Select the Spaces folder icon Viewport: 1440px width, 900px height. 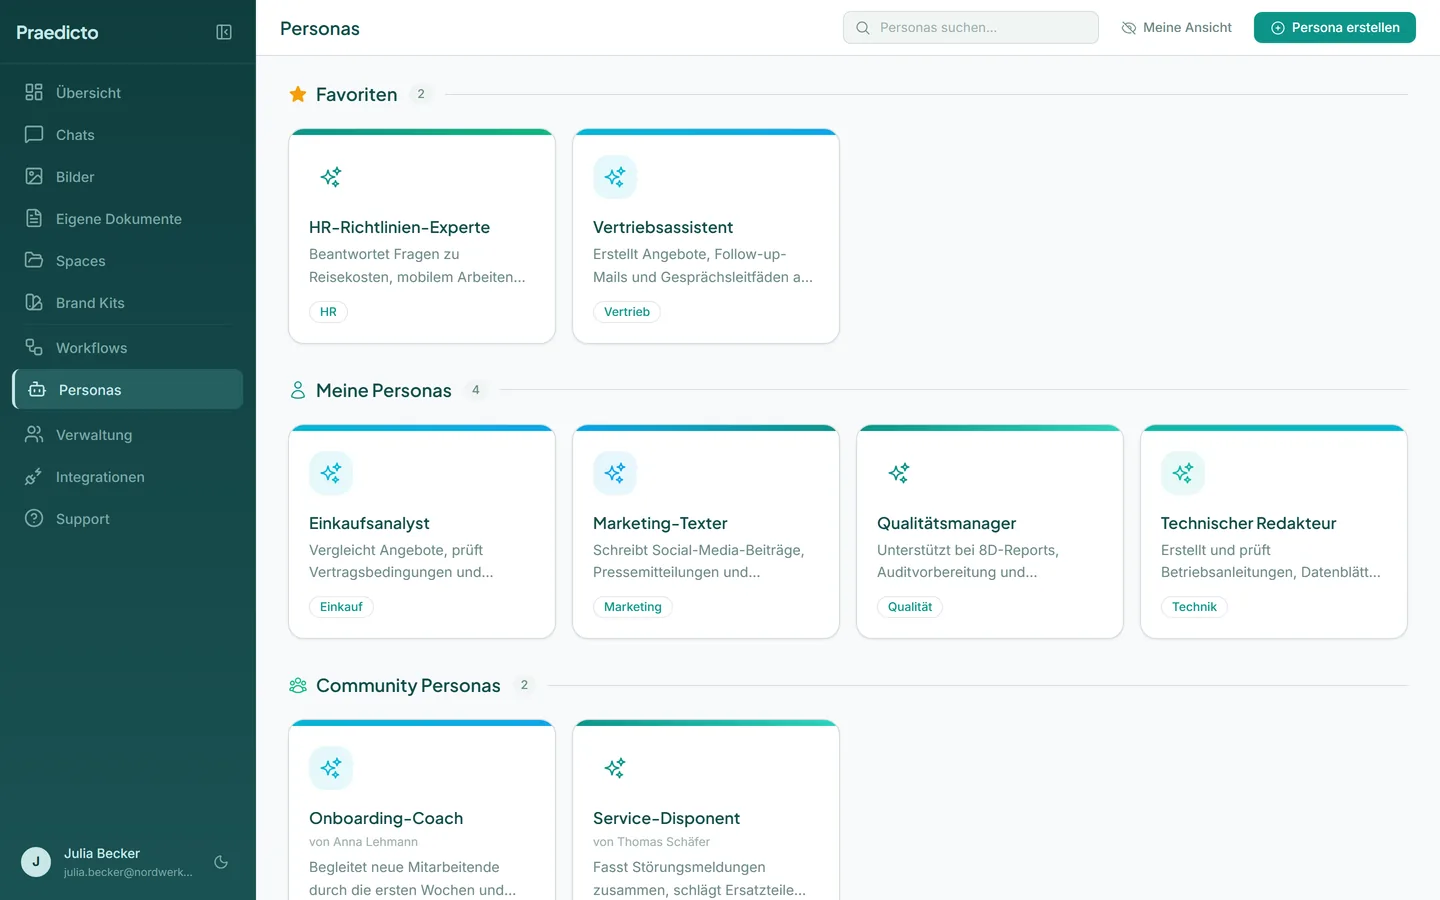click(34, 260)
